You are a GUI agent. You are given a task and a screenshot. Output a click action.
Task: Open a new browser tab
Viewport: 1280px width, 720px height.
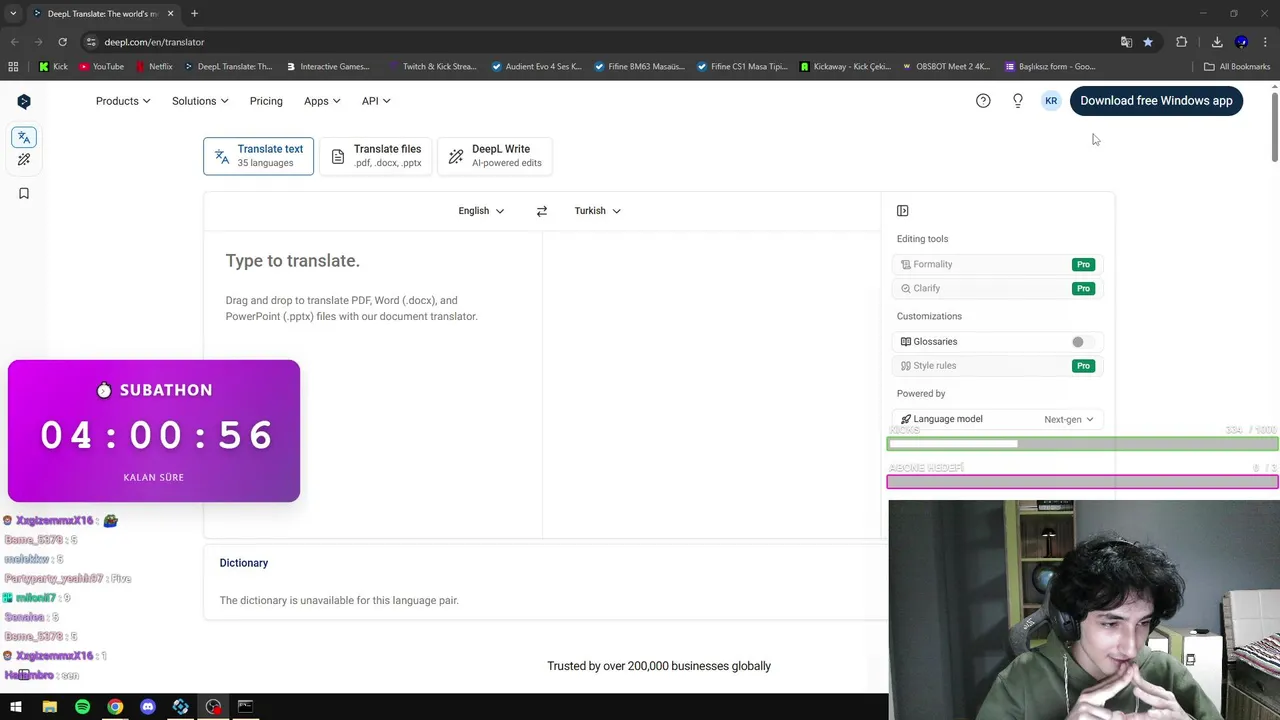click(194, 13)
